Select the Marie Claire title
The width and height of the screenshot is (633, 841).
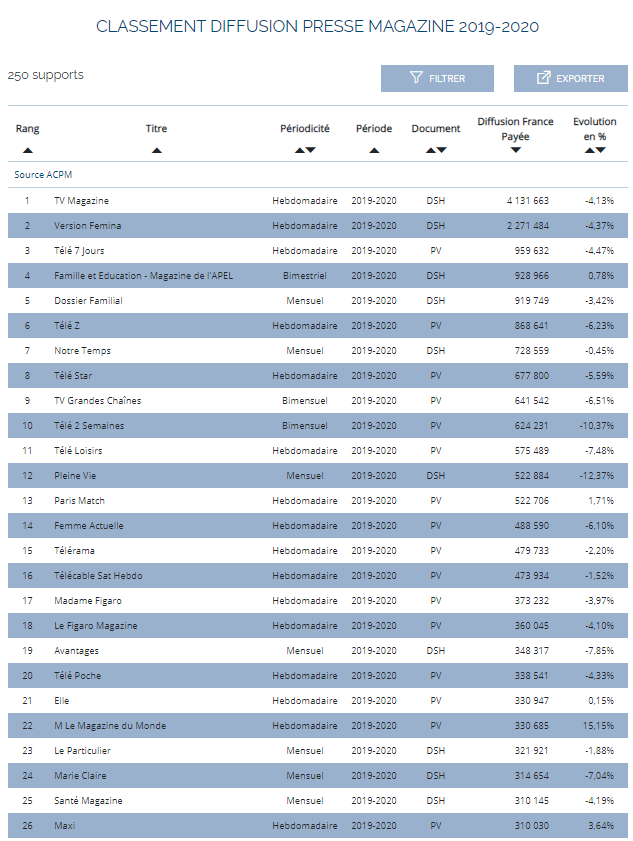80,776
